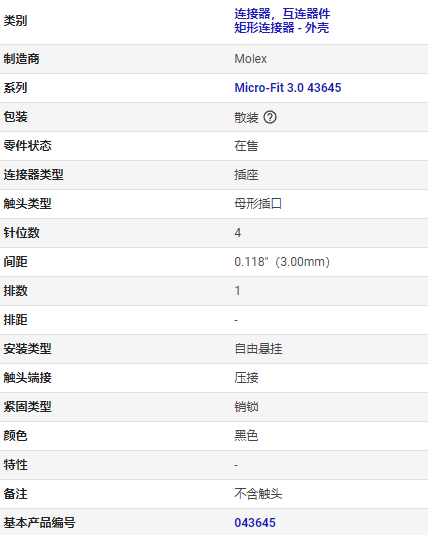Click the 自由悬挂 mounting type value
Image resolution: width=428 pixels, height=535 pixels.
(258, 349)
